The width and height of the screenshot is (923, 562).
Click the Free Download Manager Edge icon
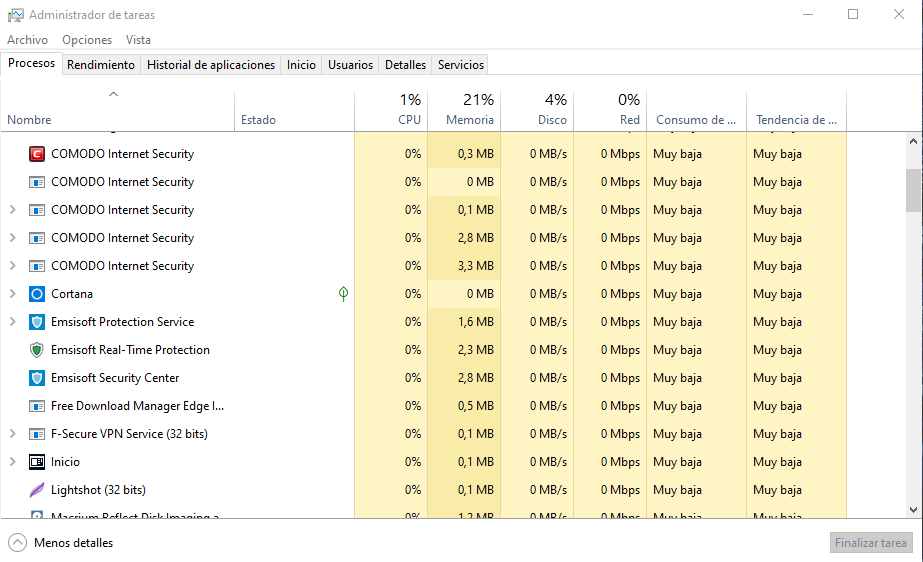tap(37, 406)
